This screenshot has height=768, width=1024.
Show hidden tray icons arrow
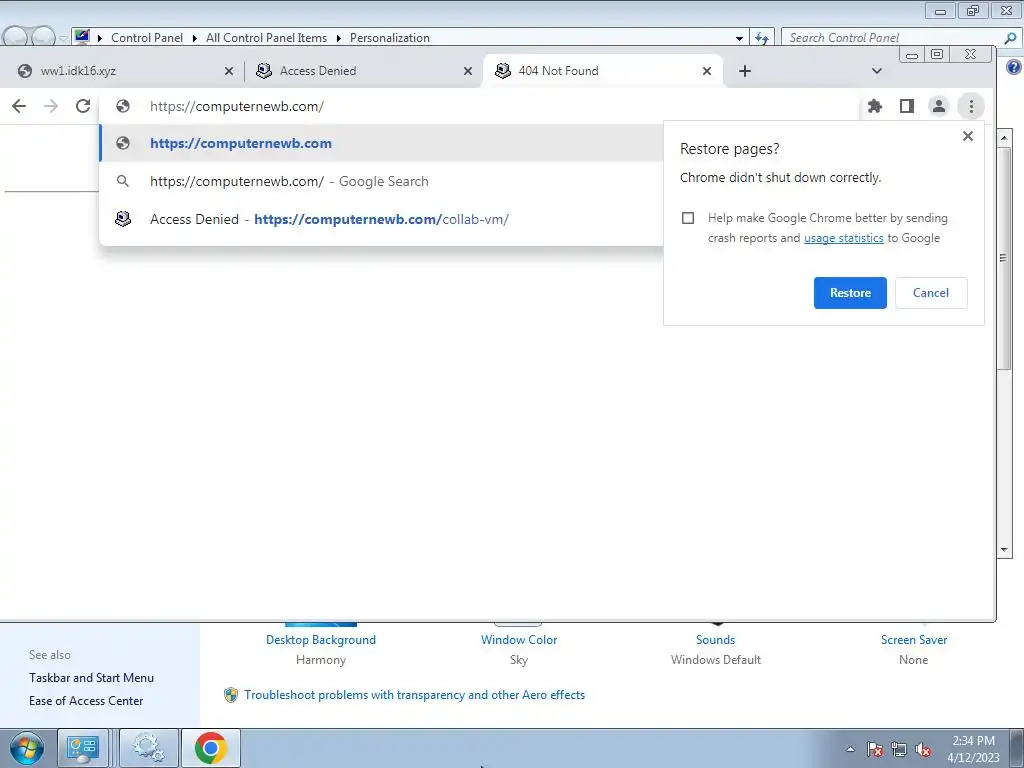click(850, 749)
